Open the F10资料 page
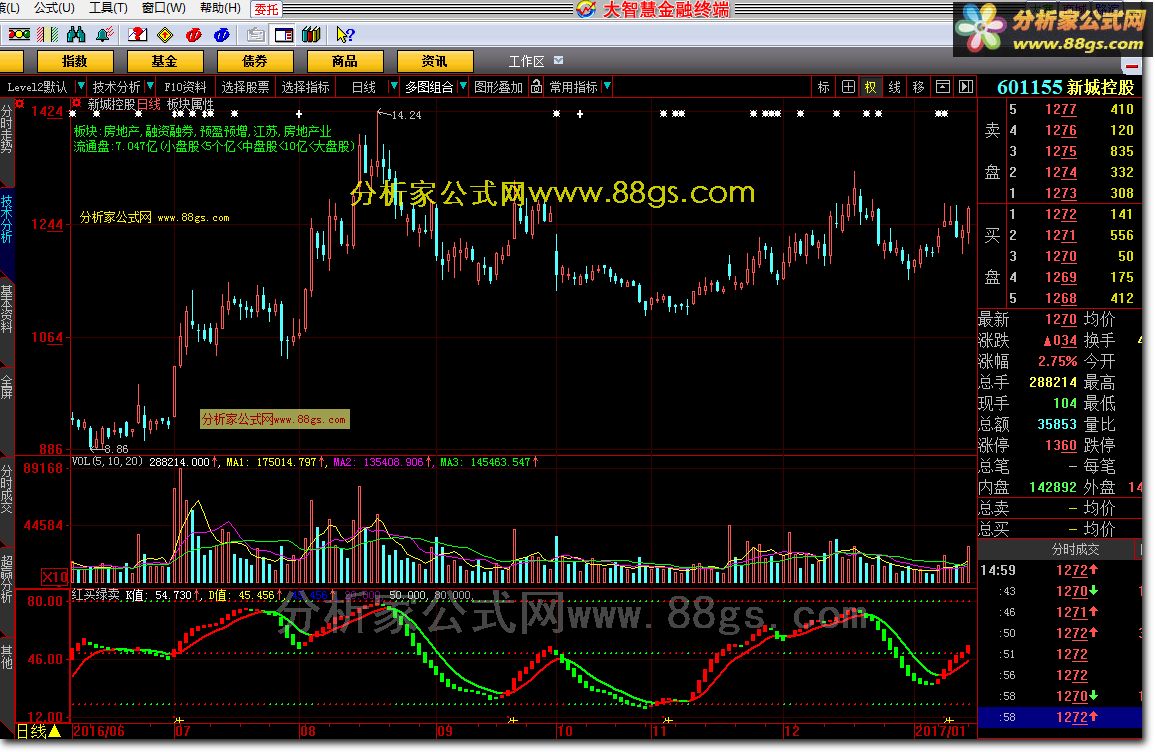The width and height of the screenshot is (1155, 752). pos(185,87)
